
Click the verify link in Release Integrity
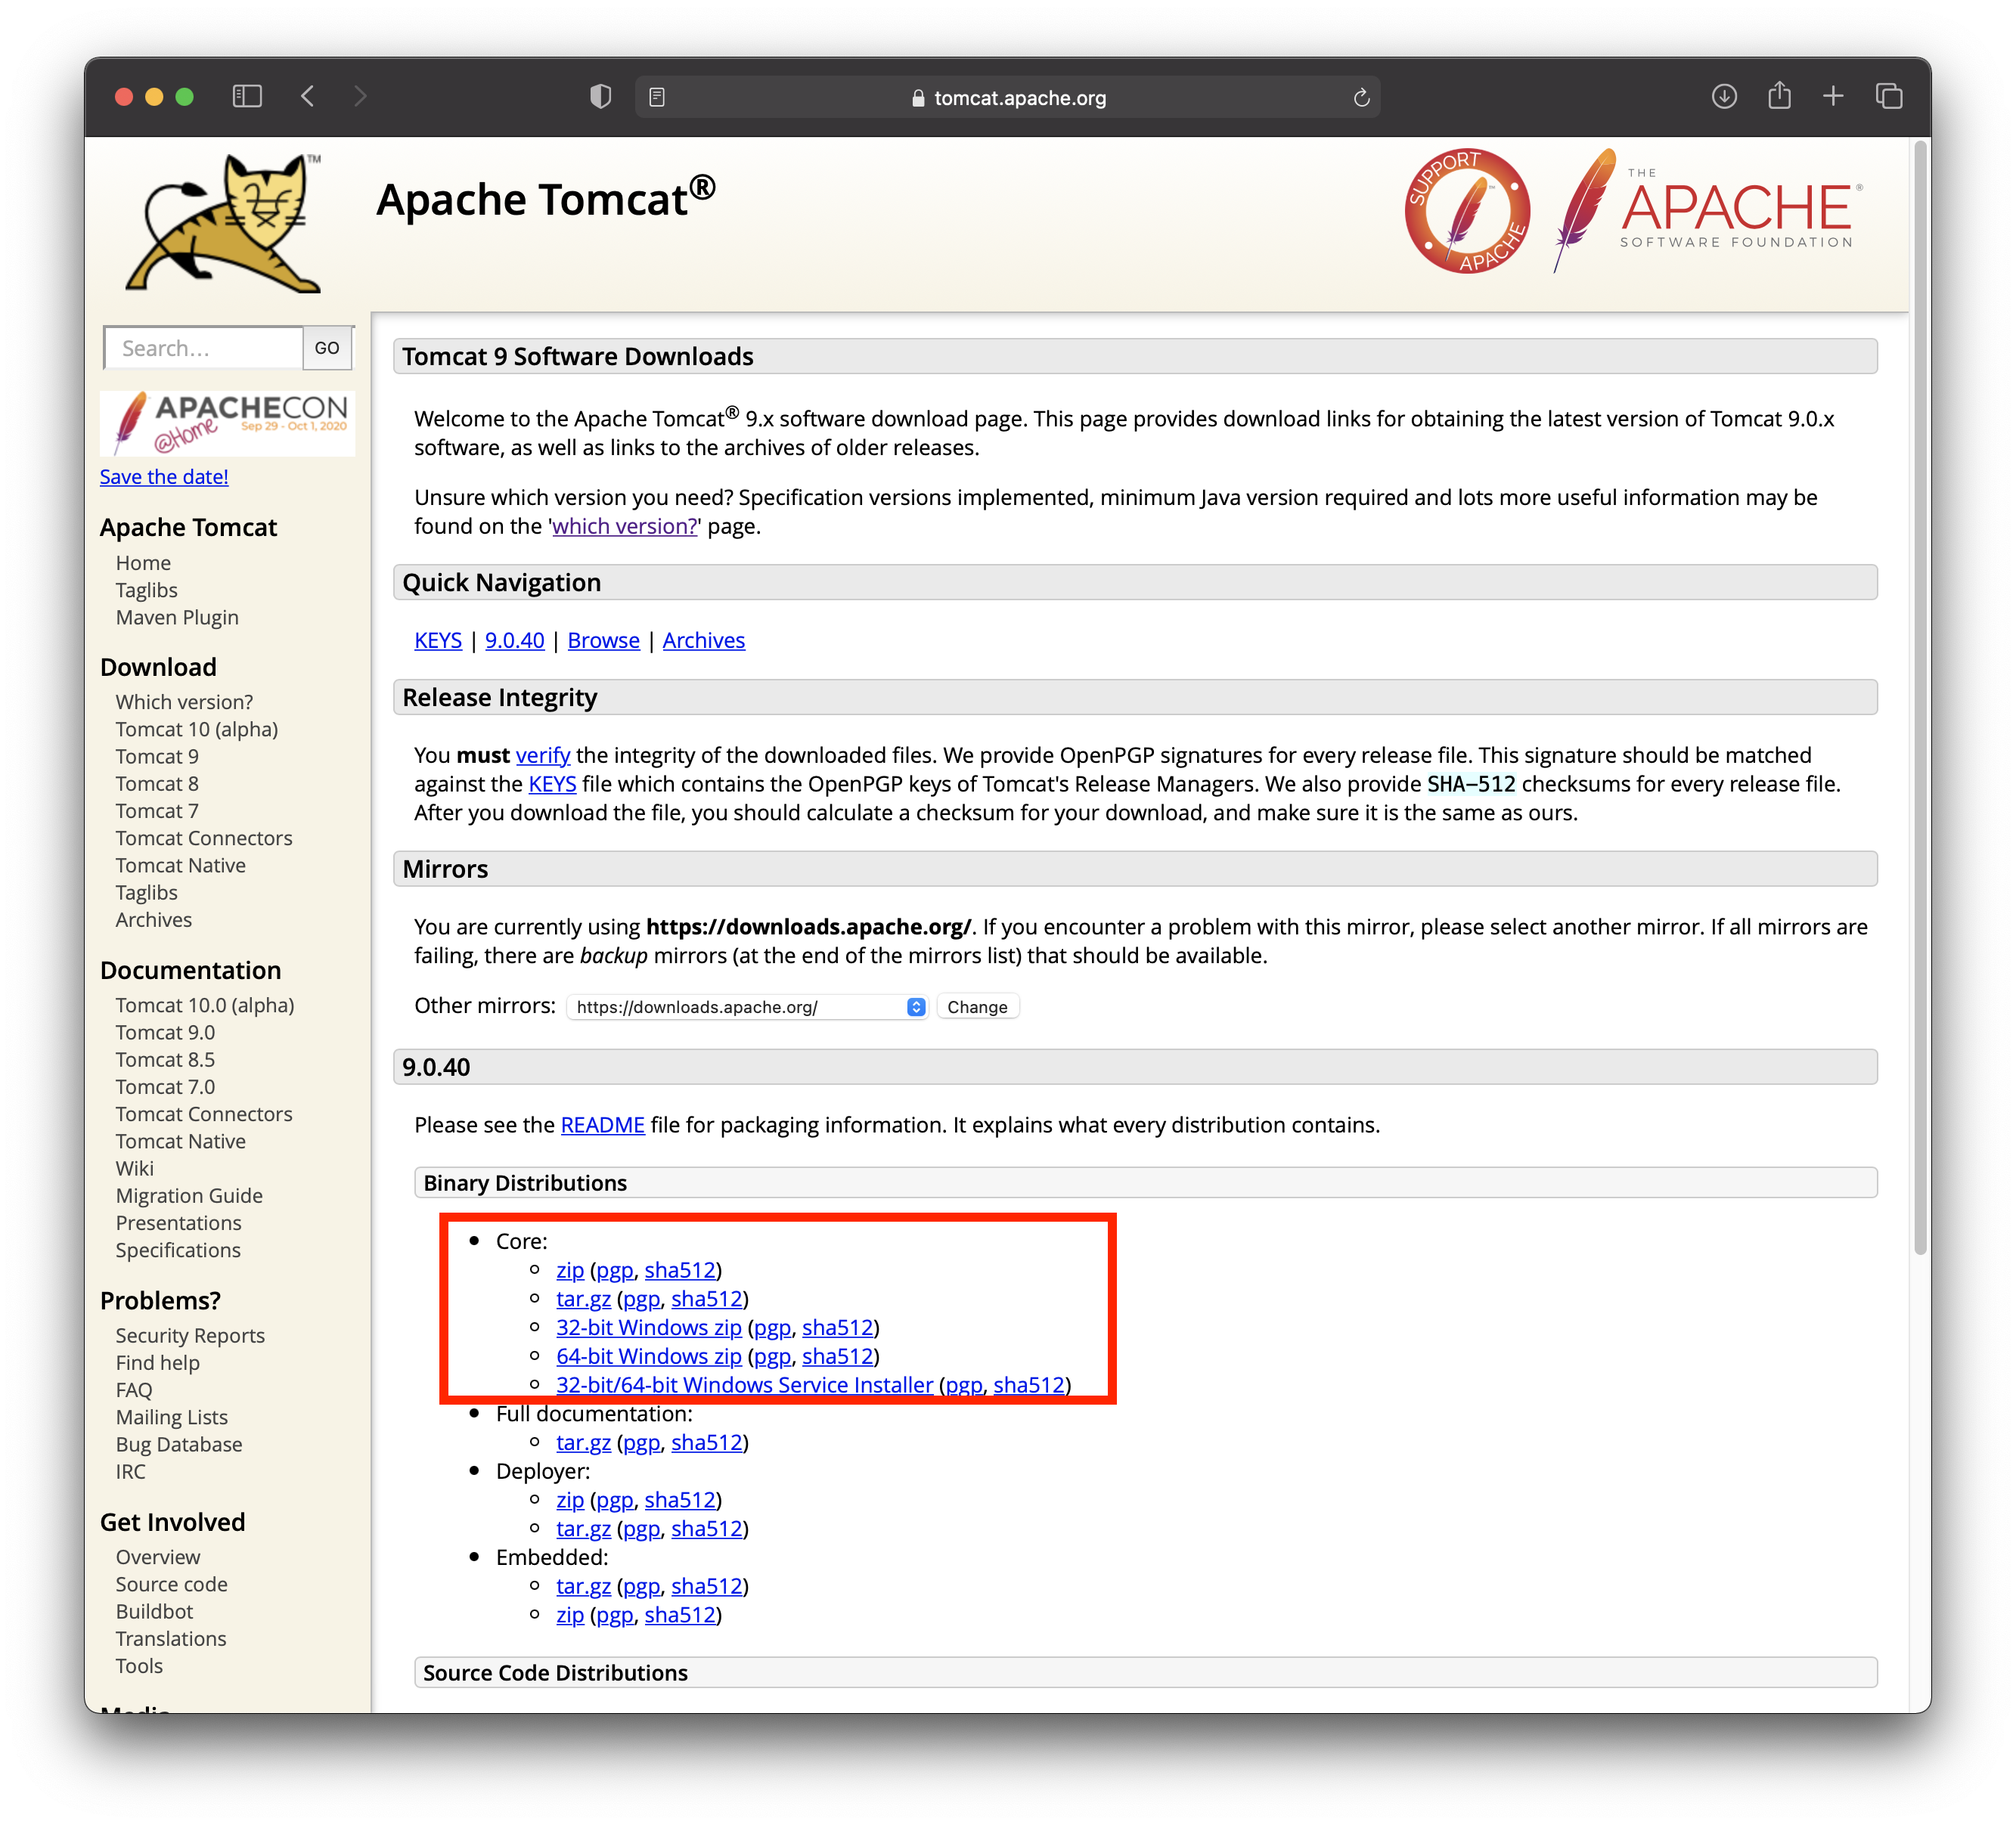543,755
